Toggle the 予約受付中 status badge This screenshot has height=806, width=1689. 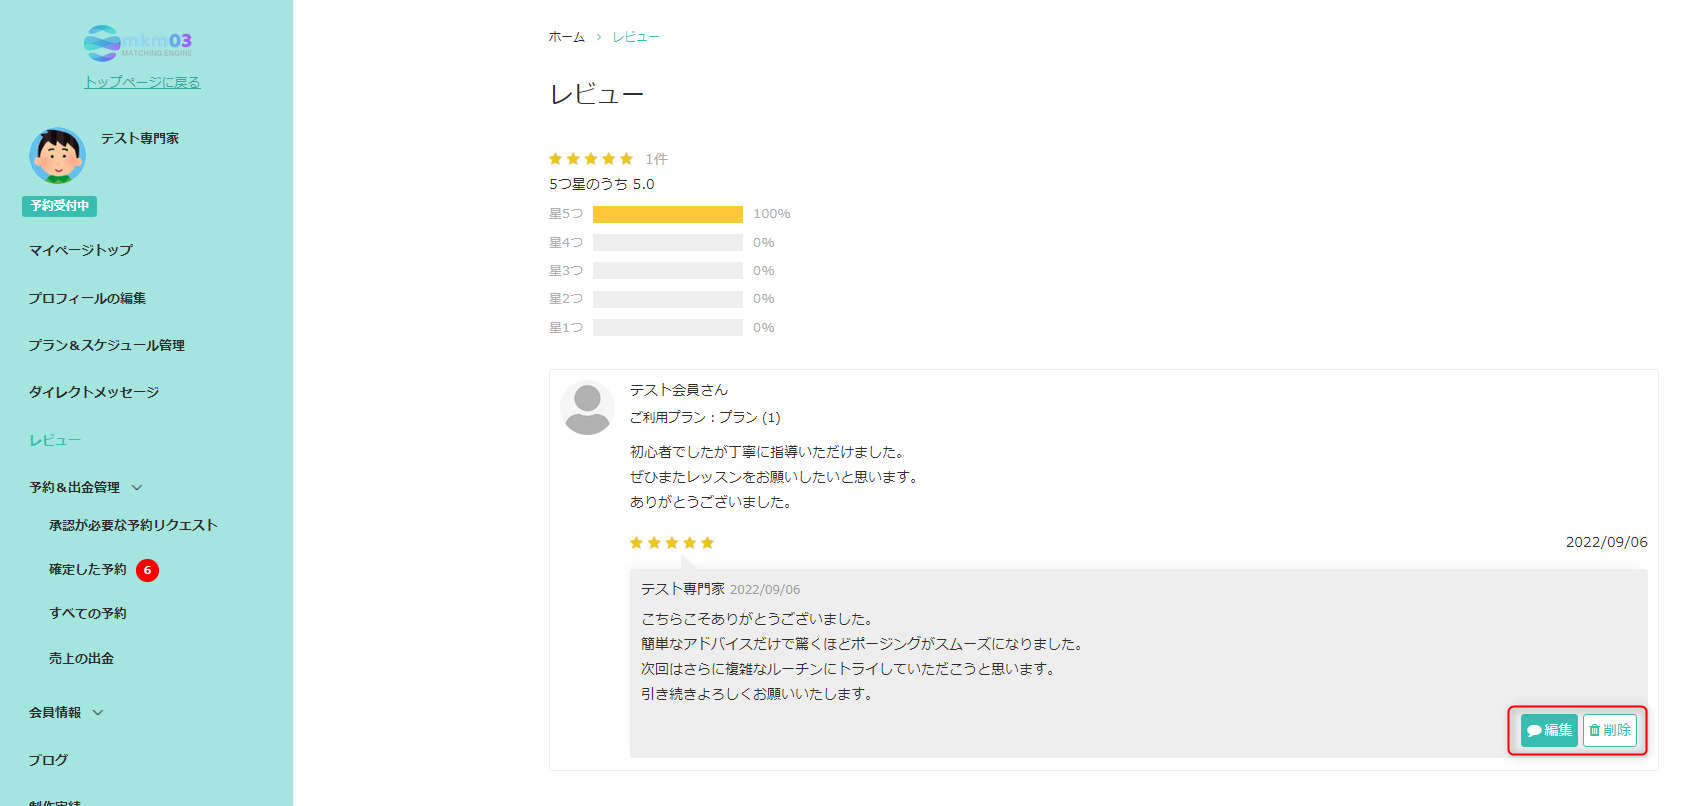[59, 206]
